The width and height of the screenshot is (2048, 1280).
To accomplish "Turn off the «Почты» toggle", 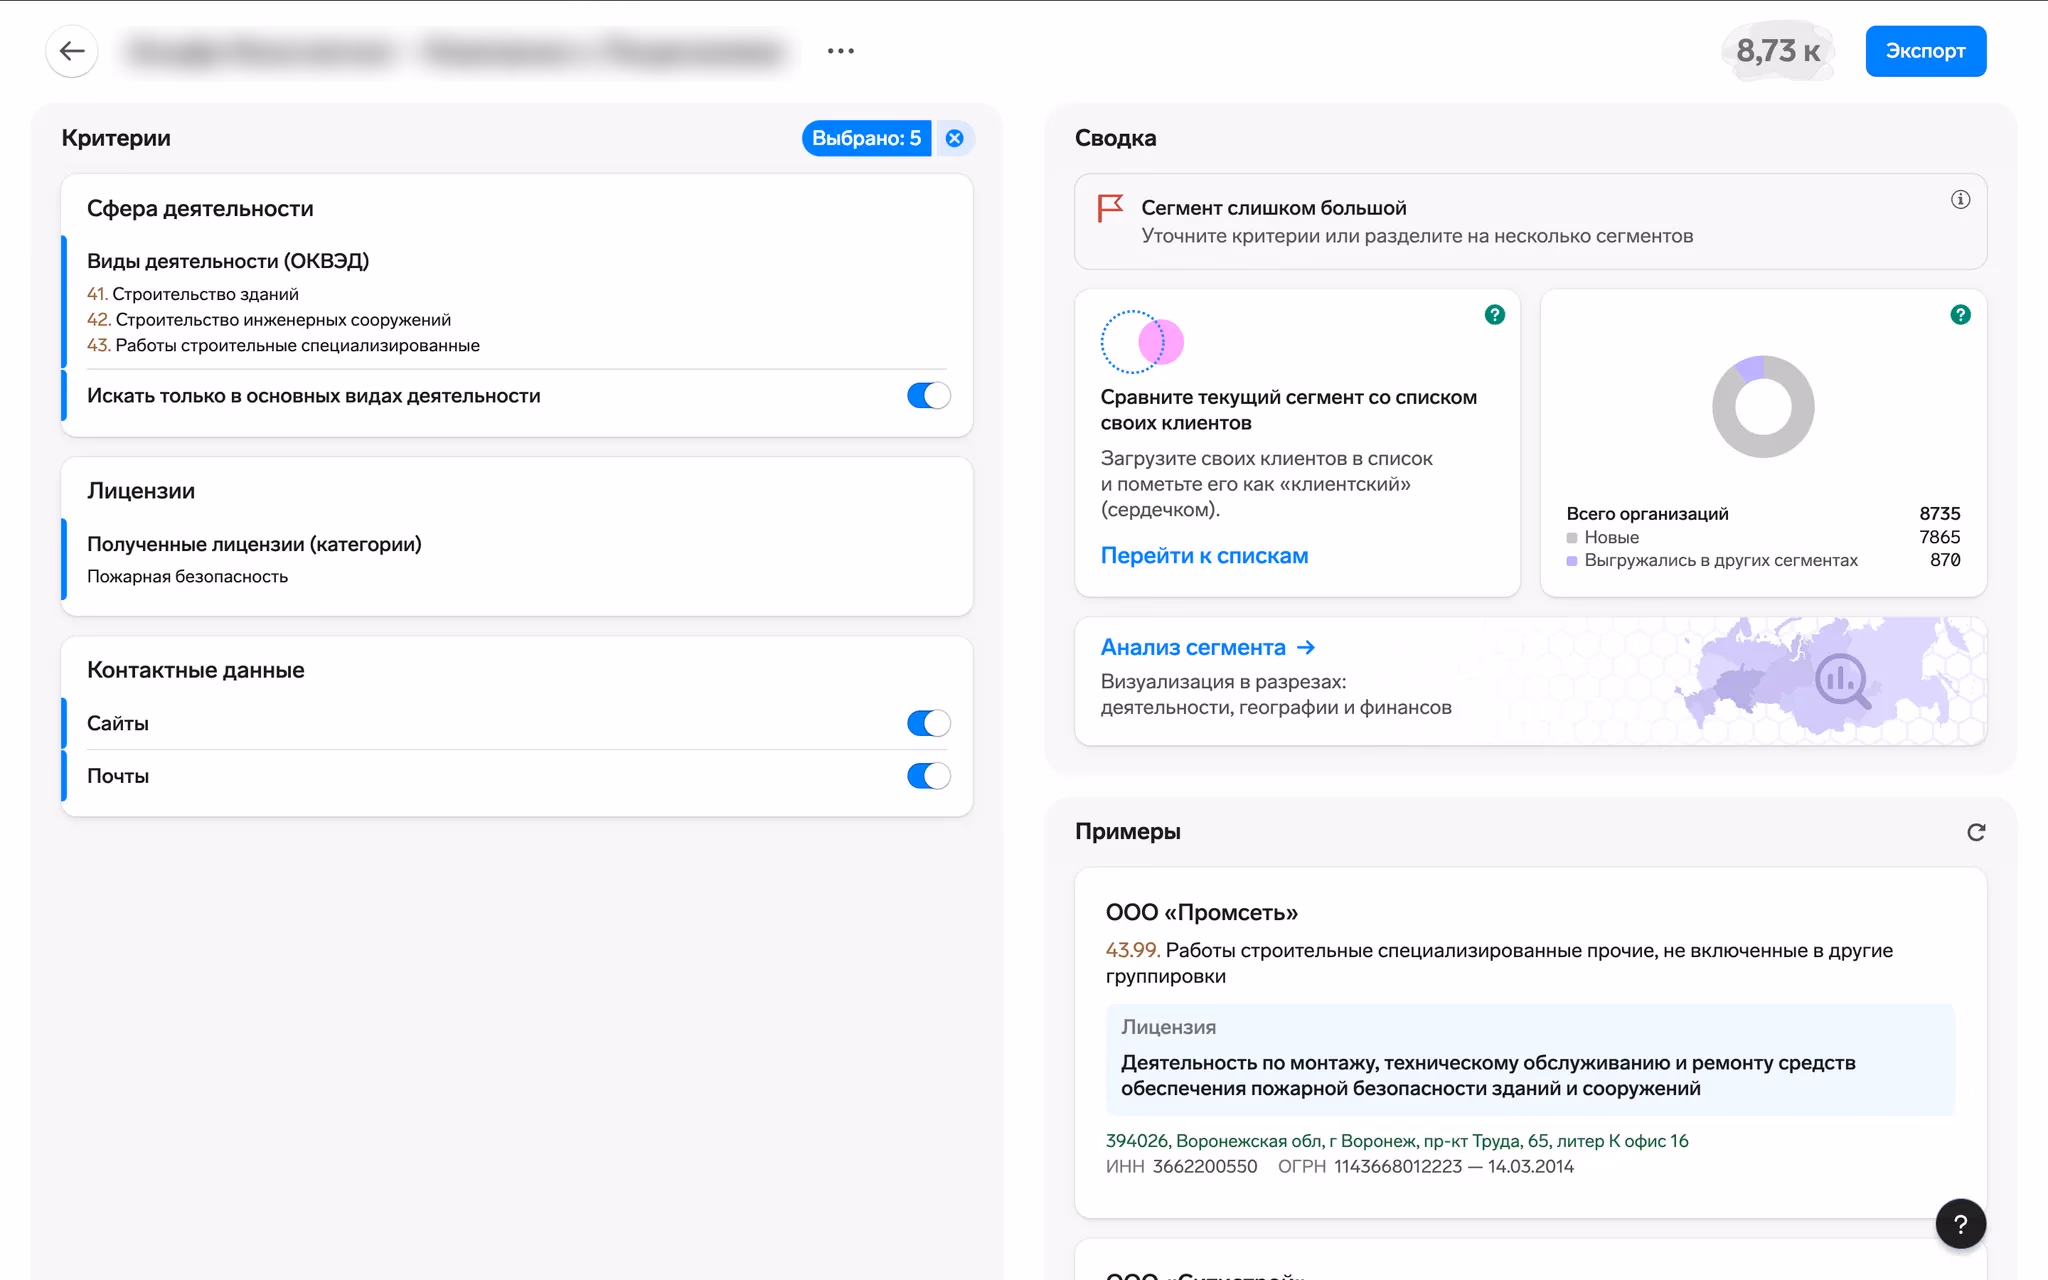I will click(928, 775).
